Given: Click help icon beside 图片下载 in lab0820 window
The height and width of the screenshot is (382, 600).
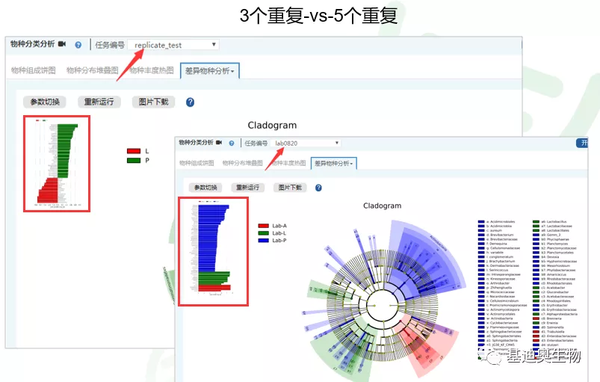Looking at the screenshot, I should (x=318, y=188).
